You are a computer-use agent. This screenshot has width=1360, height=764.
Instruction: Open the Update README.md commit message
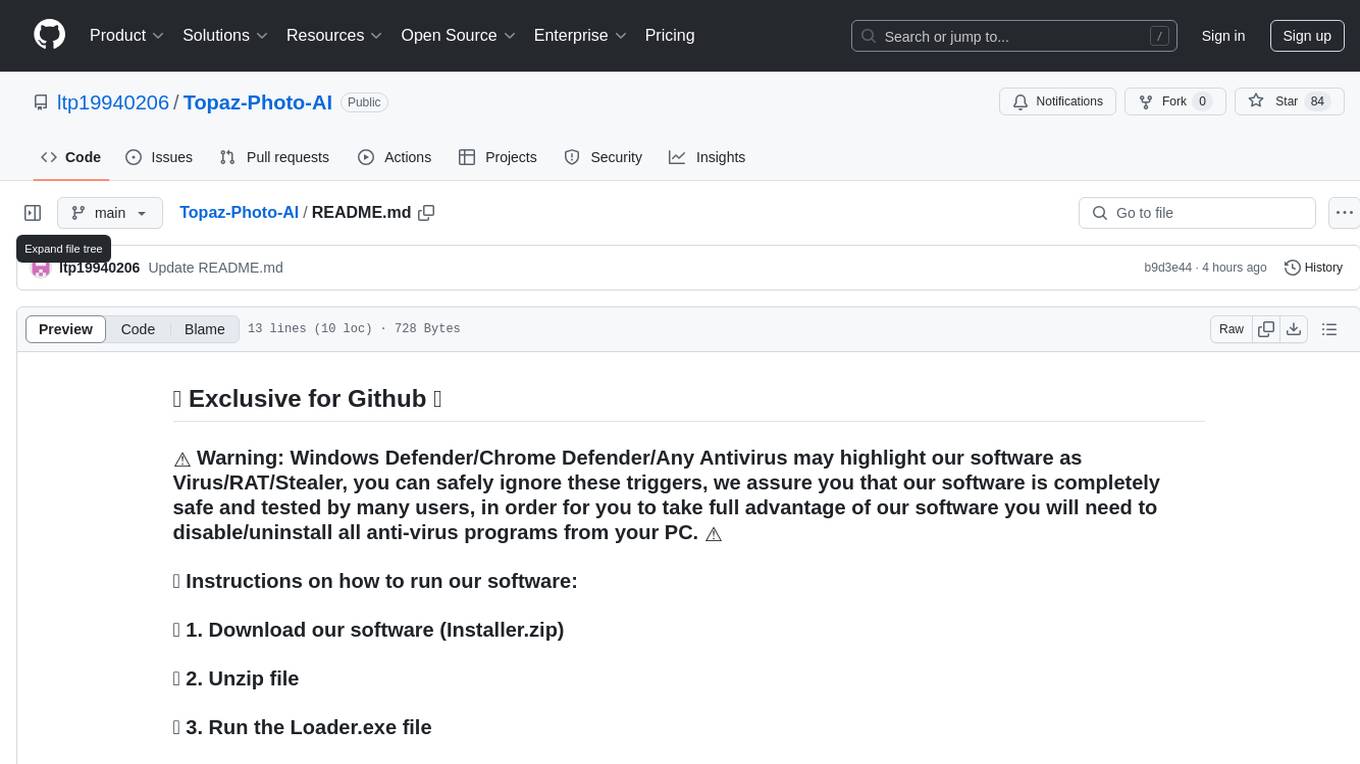(x=215, y=267)
